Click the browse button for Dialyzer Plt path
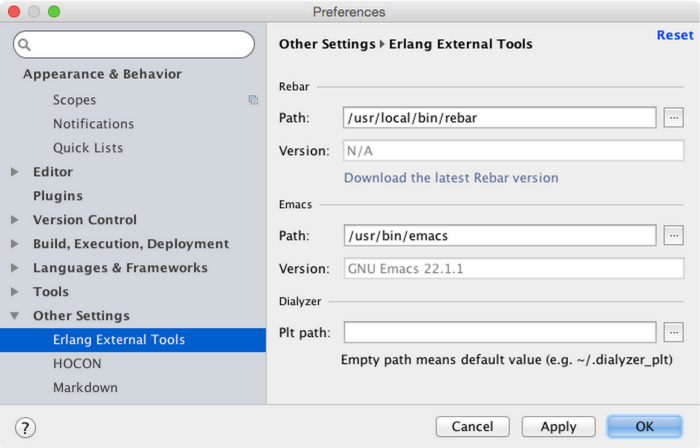This screenshot has width=700, height=448. (673, 332)
